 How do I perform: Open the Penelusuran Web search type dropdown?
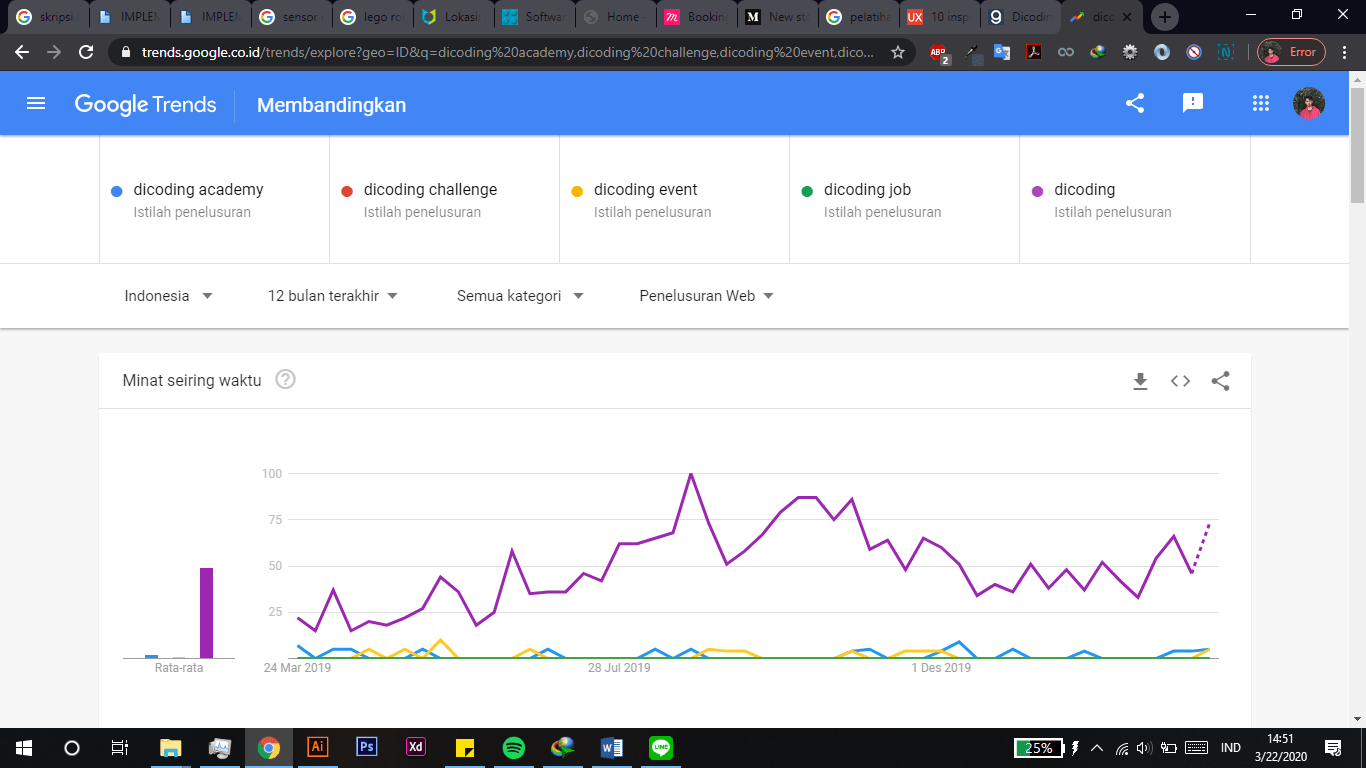(x=707, y=296)
